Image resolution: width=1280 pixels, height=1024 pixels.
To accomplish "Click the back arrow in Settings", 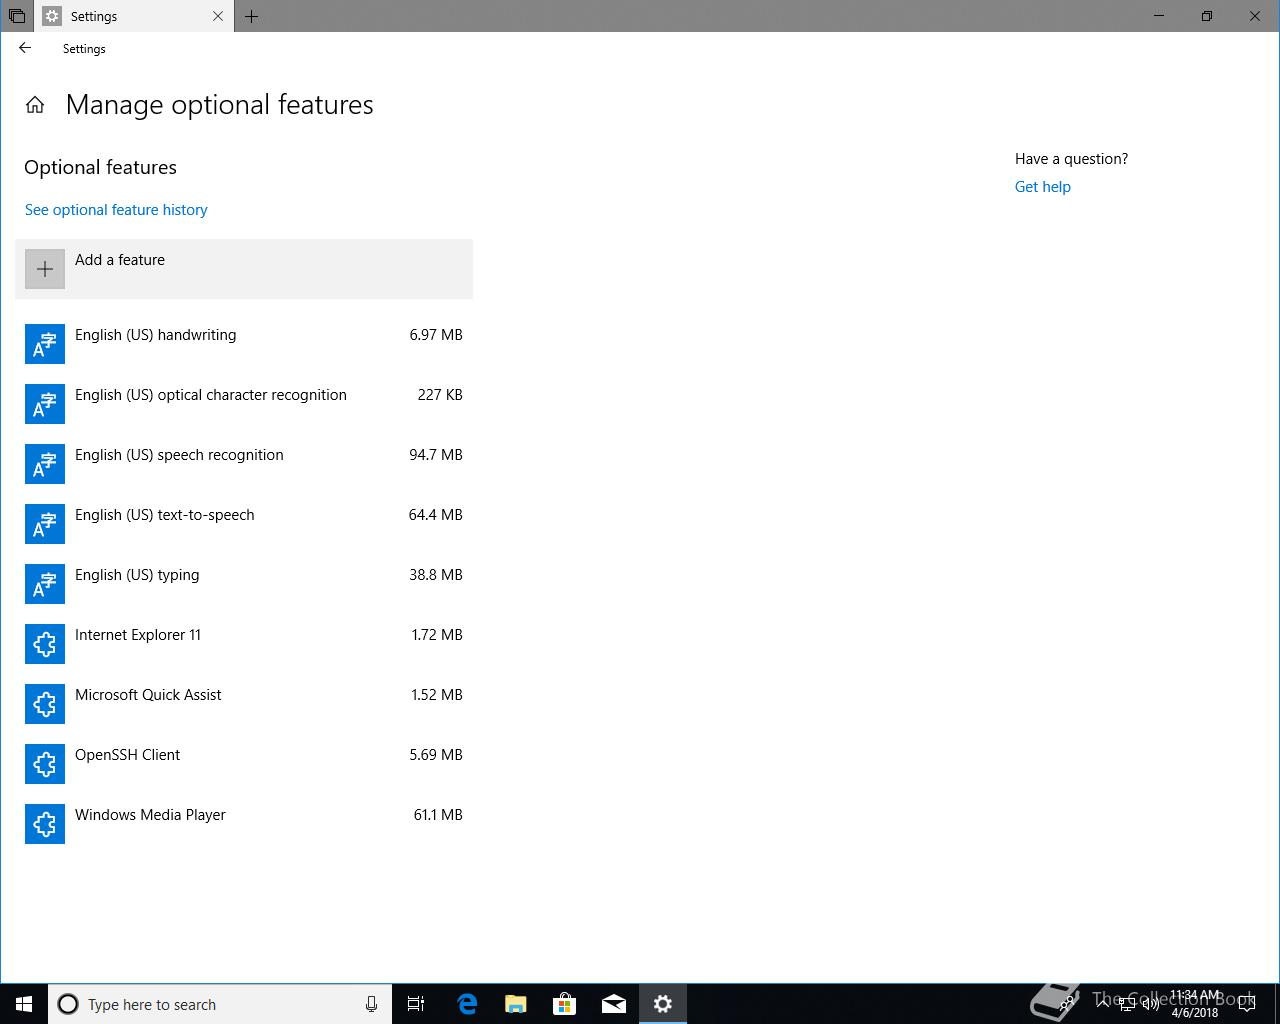I will [x=25, y=48].
